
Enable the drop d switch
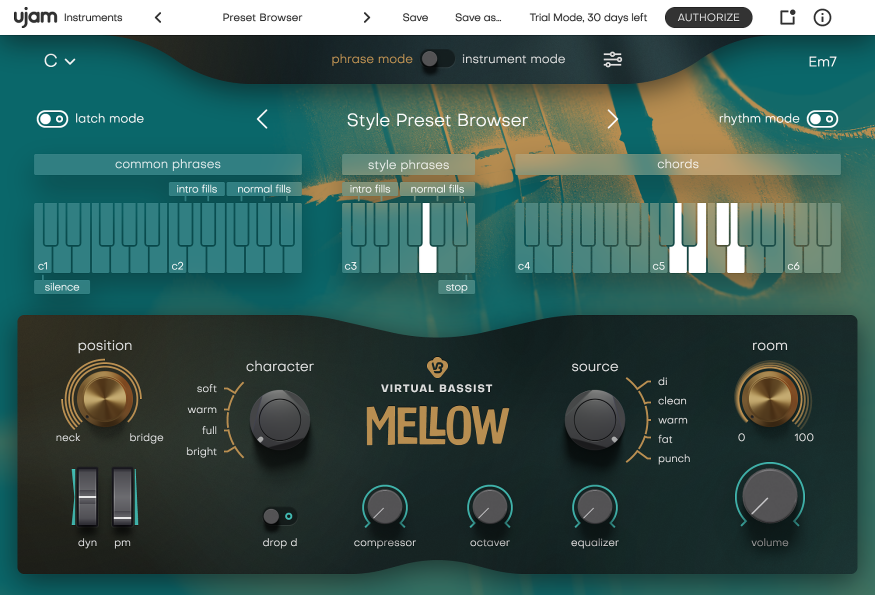click(280, 516)
